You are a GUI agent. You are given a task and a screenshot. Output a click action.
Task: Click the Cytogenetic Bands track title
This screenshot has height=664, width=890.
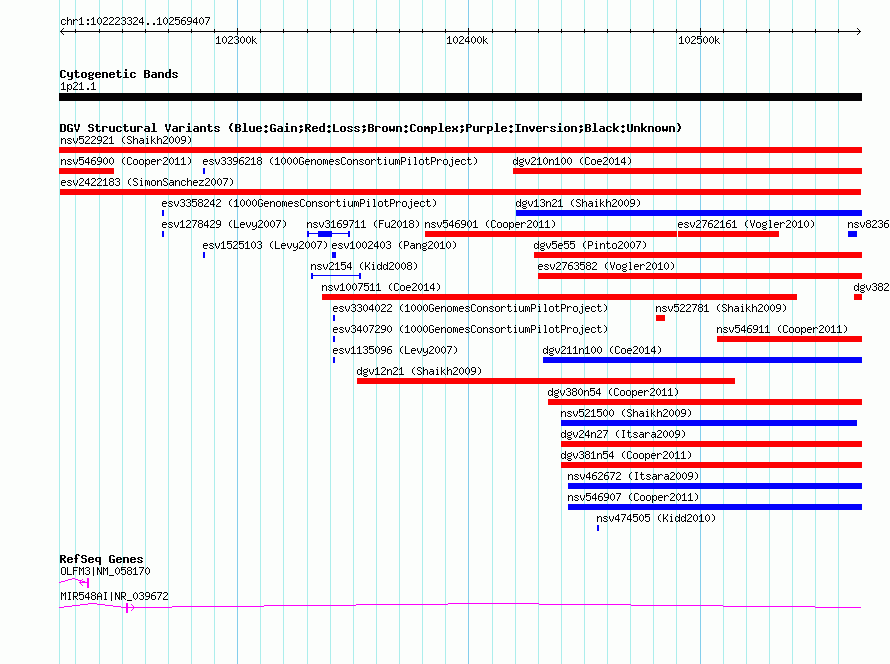119,74
